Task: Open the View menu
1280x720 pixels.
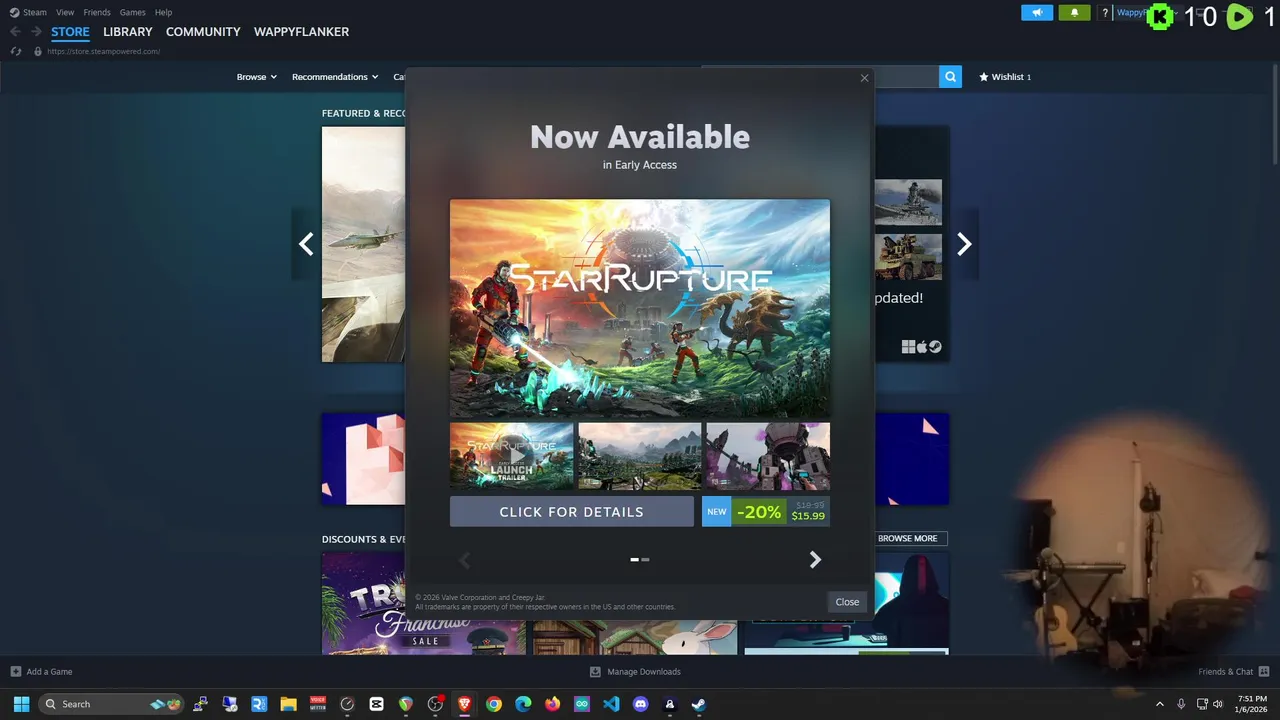Action: pyautogui.click(x=65, y=12)
